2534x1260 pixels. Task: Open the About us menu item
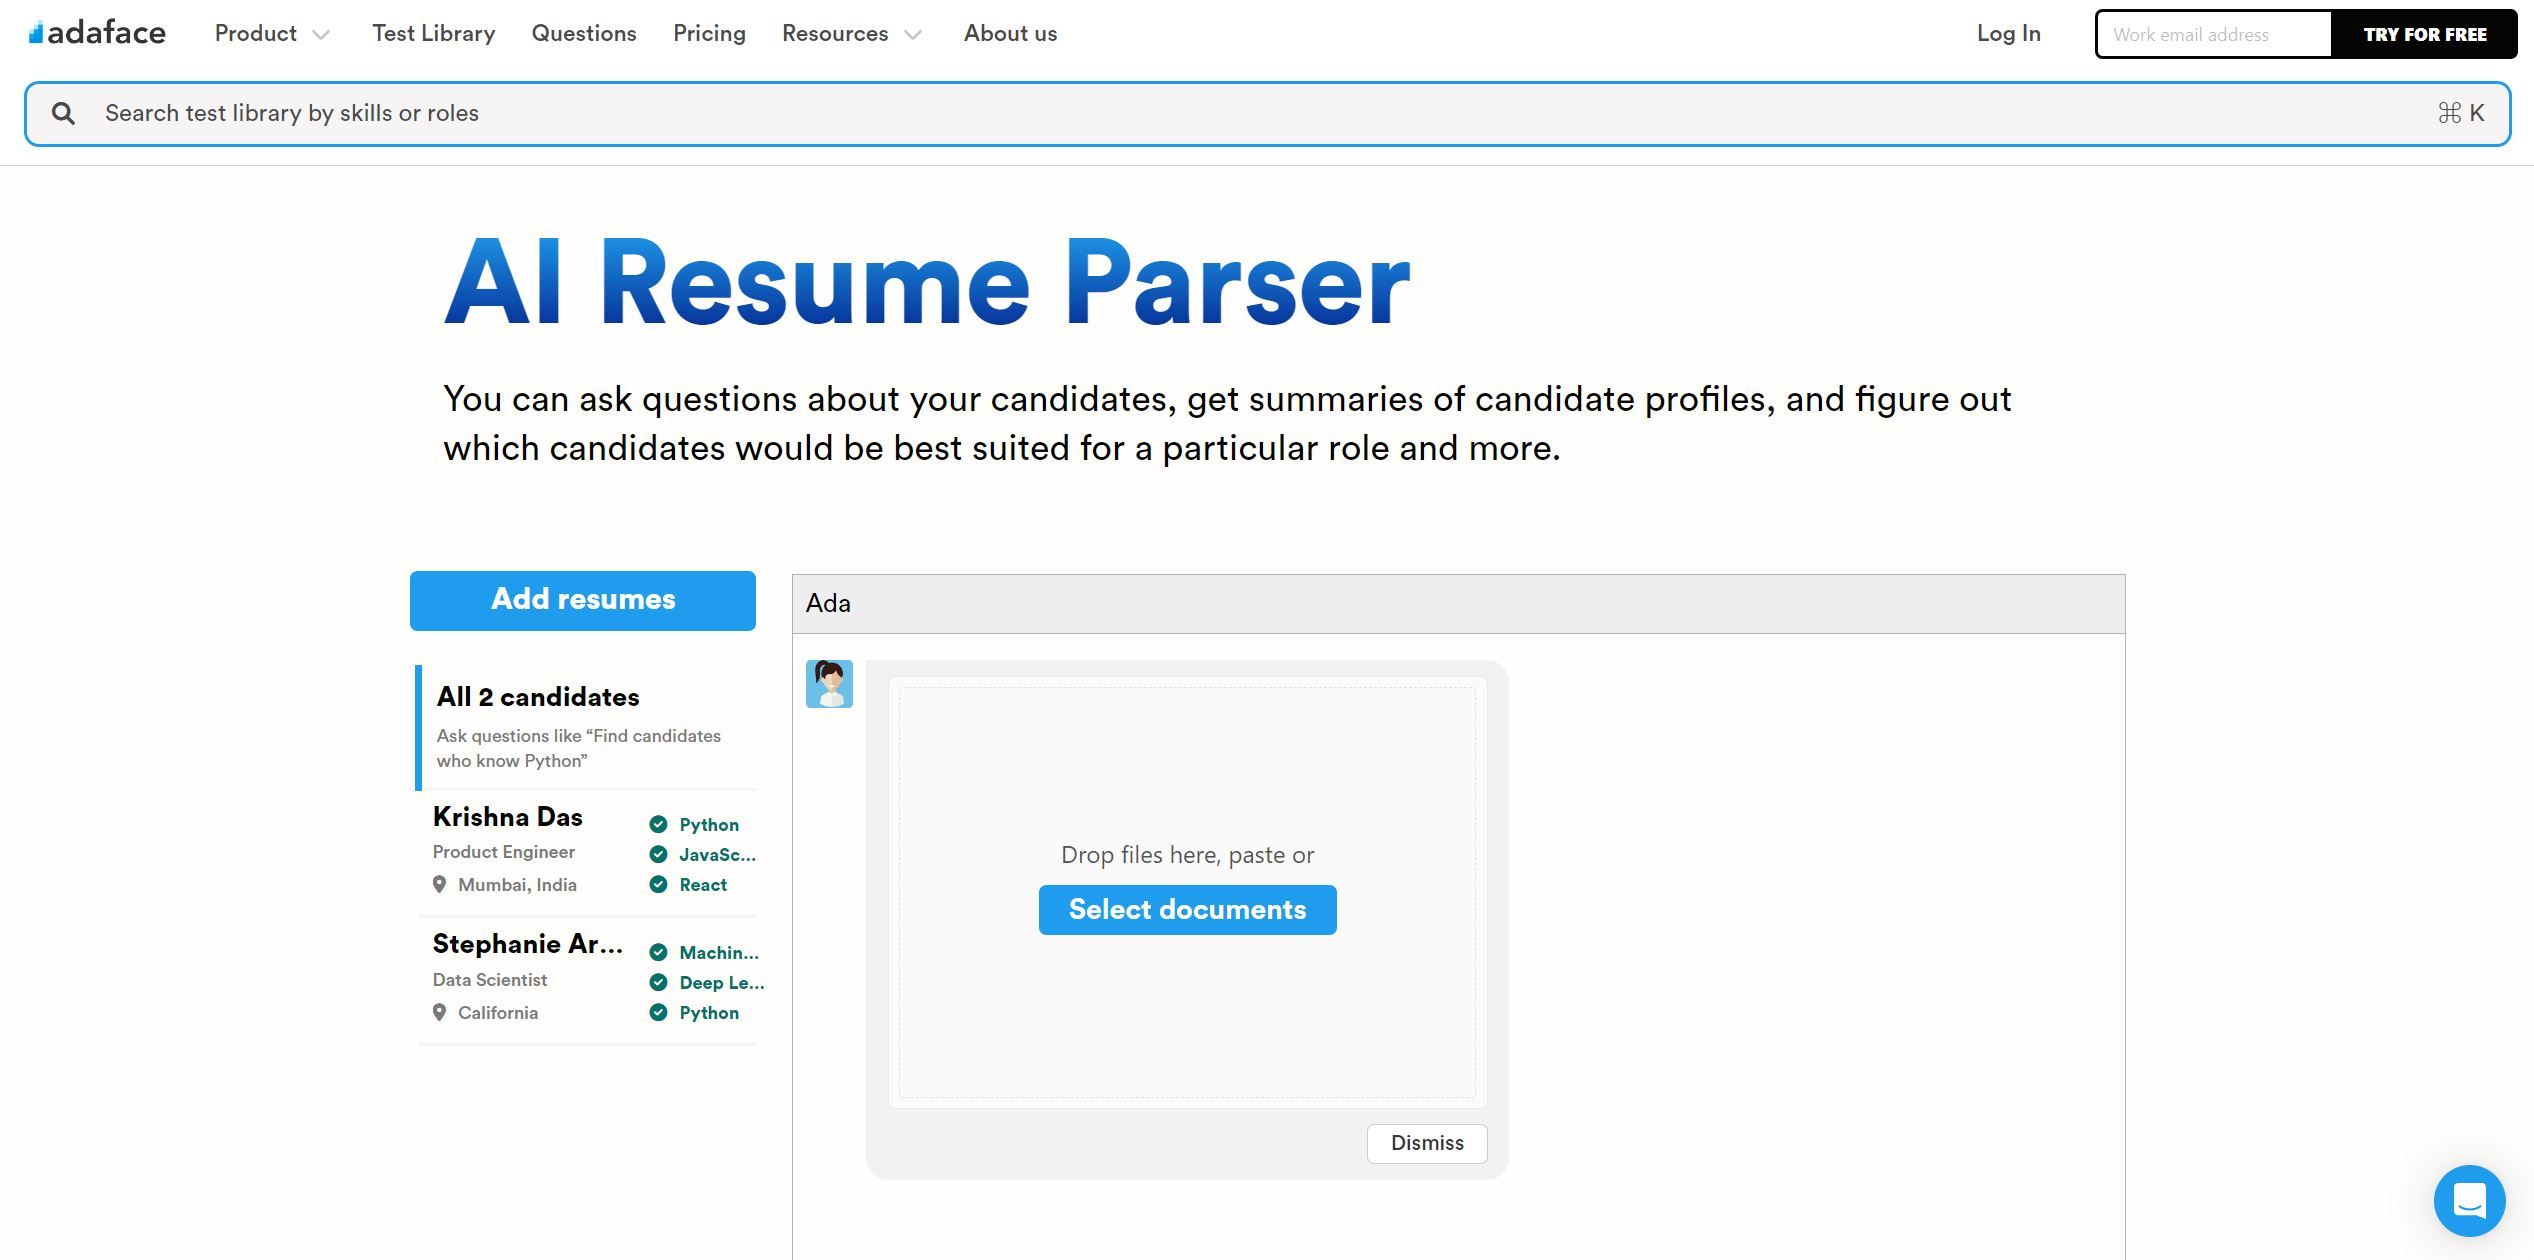1008,32
